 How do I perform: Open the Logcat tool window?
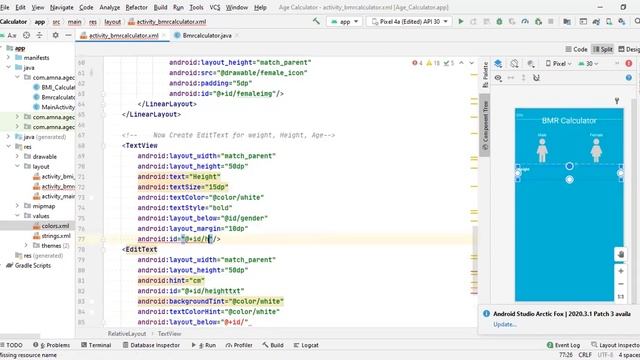tap(306, 345)
